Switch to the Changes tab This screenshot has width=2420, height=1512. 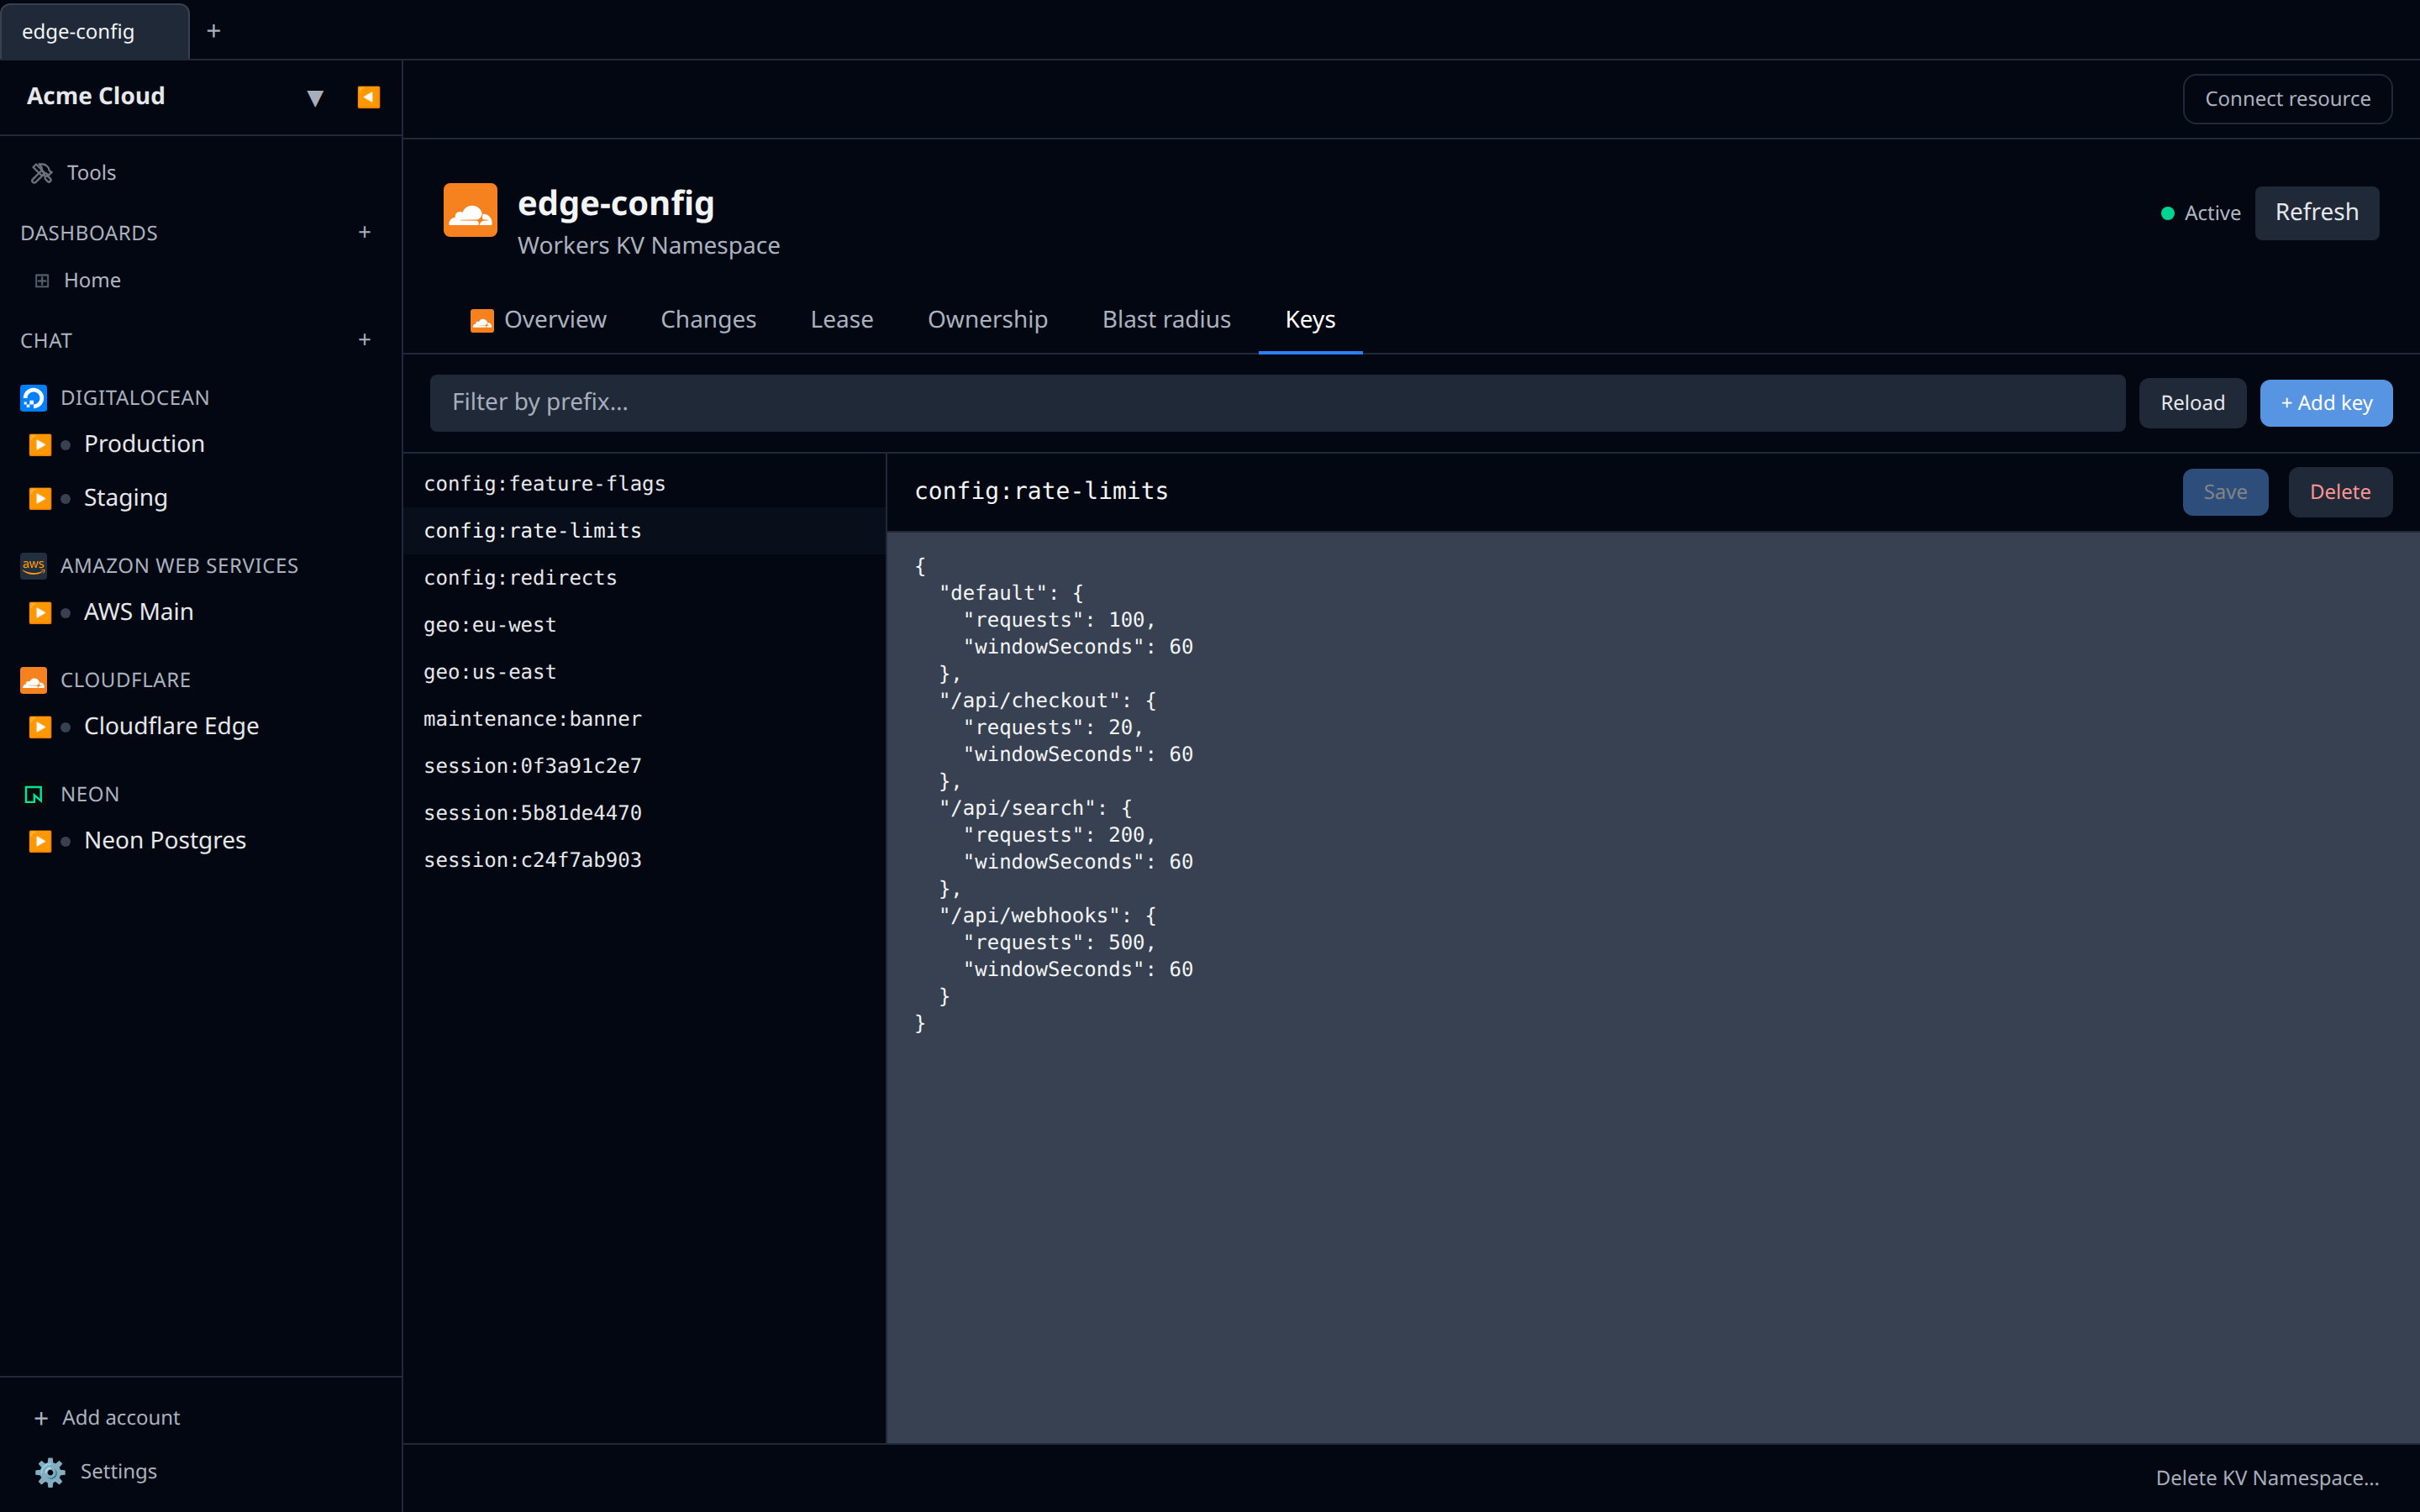pos(708,320)
